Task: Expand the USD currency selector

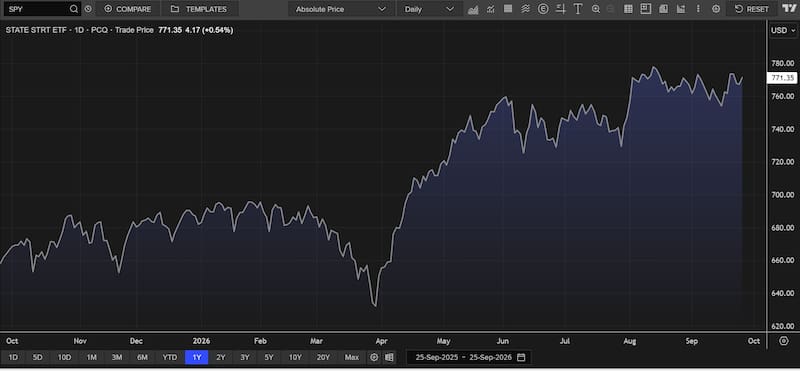Action: coord(783,31)
